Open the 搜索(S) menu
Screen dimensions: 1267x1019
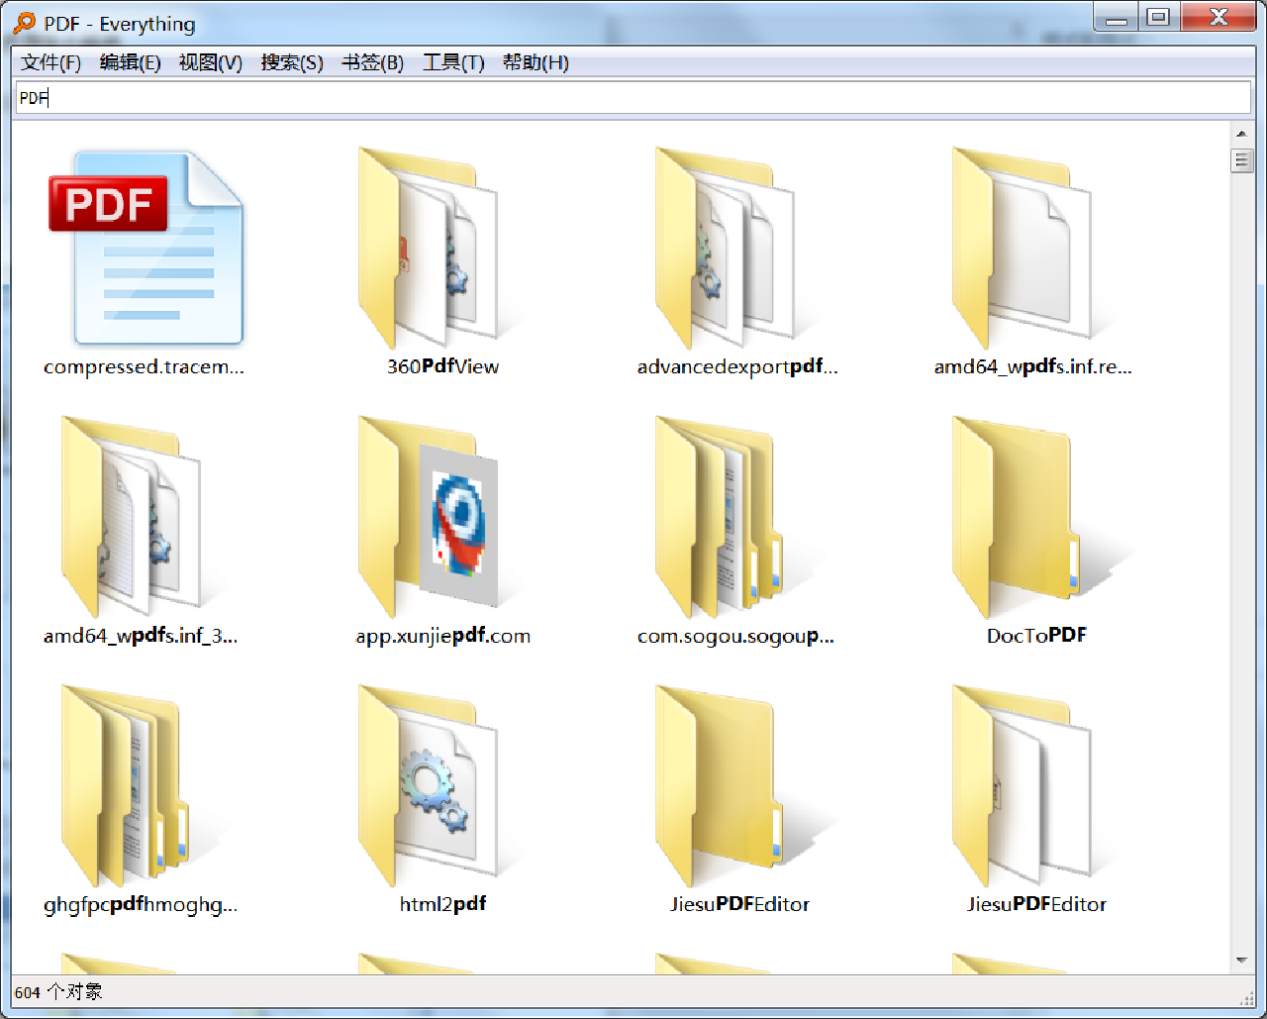(x=292, y=63)
